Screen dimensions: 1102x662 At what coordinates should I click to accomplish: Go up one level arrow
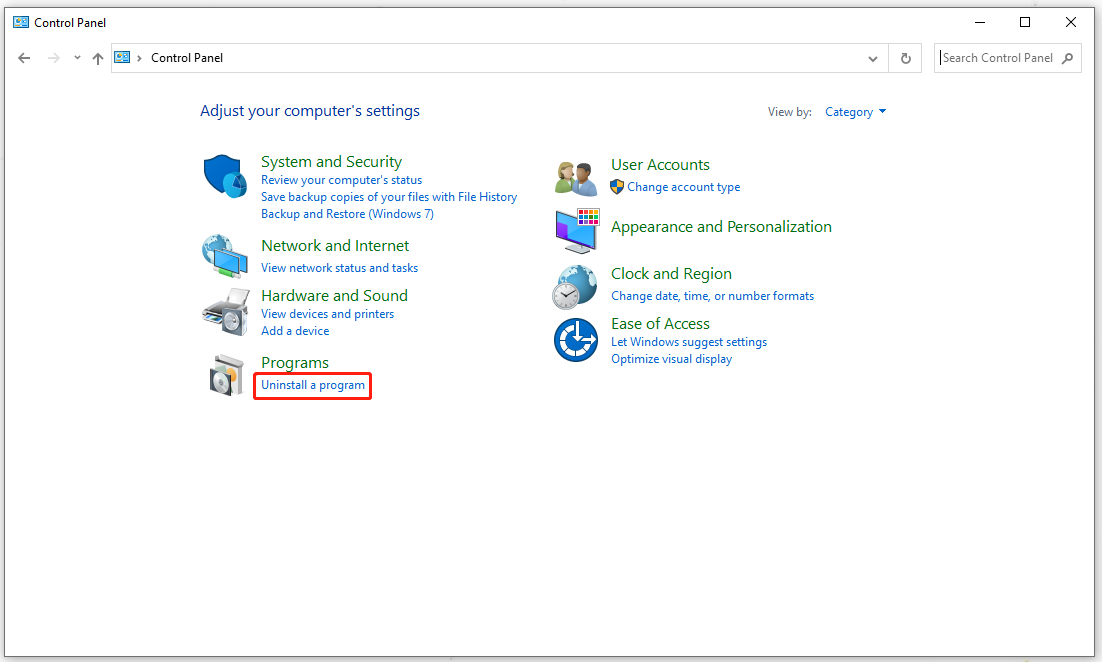[x=98, y=58]
